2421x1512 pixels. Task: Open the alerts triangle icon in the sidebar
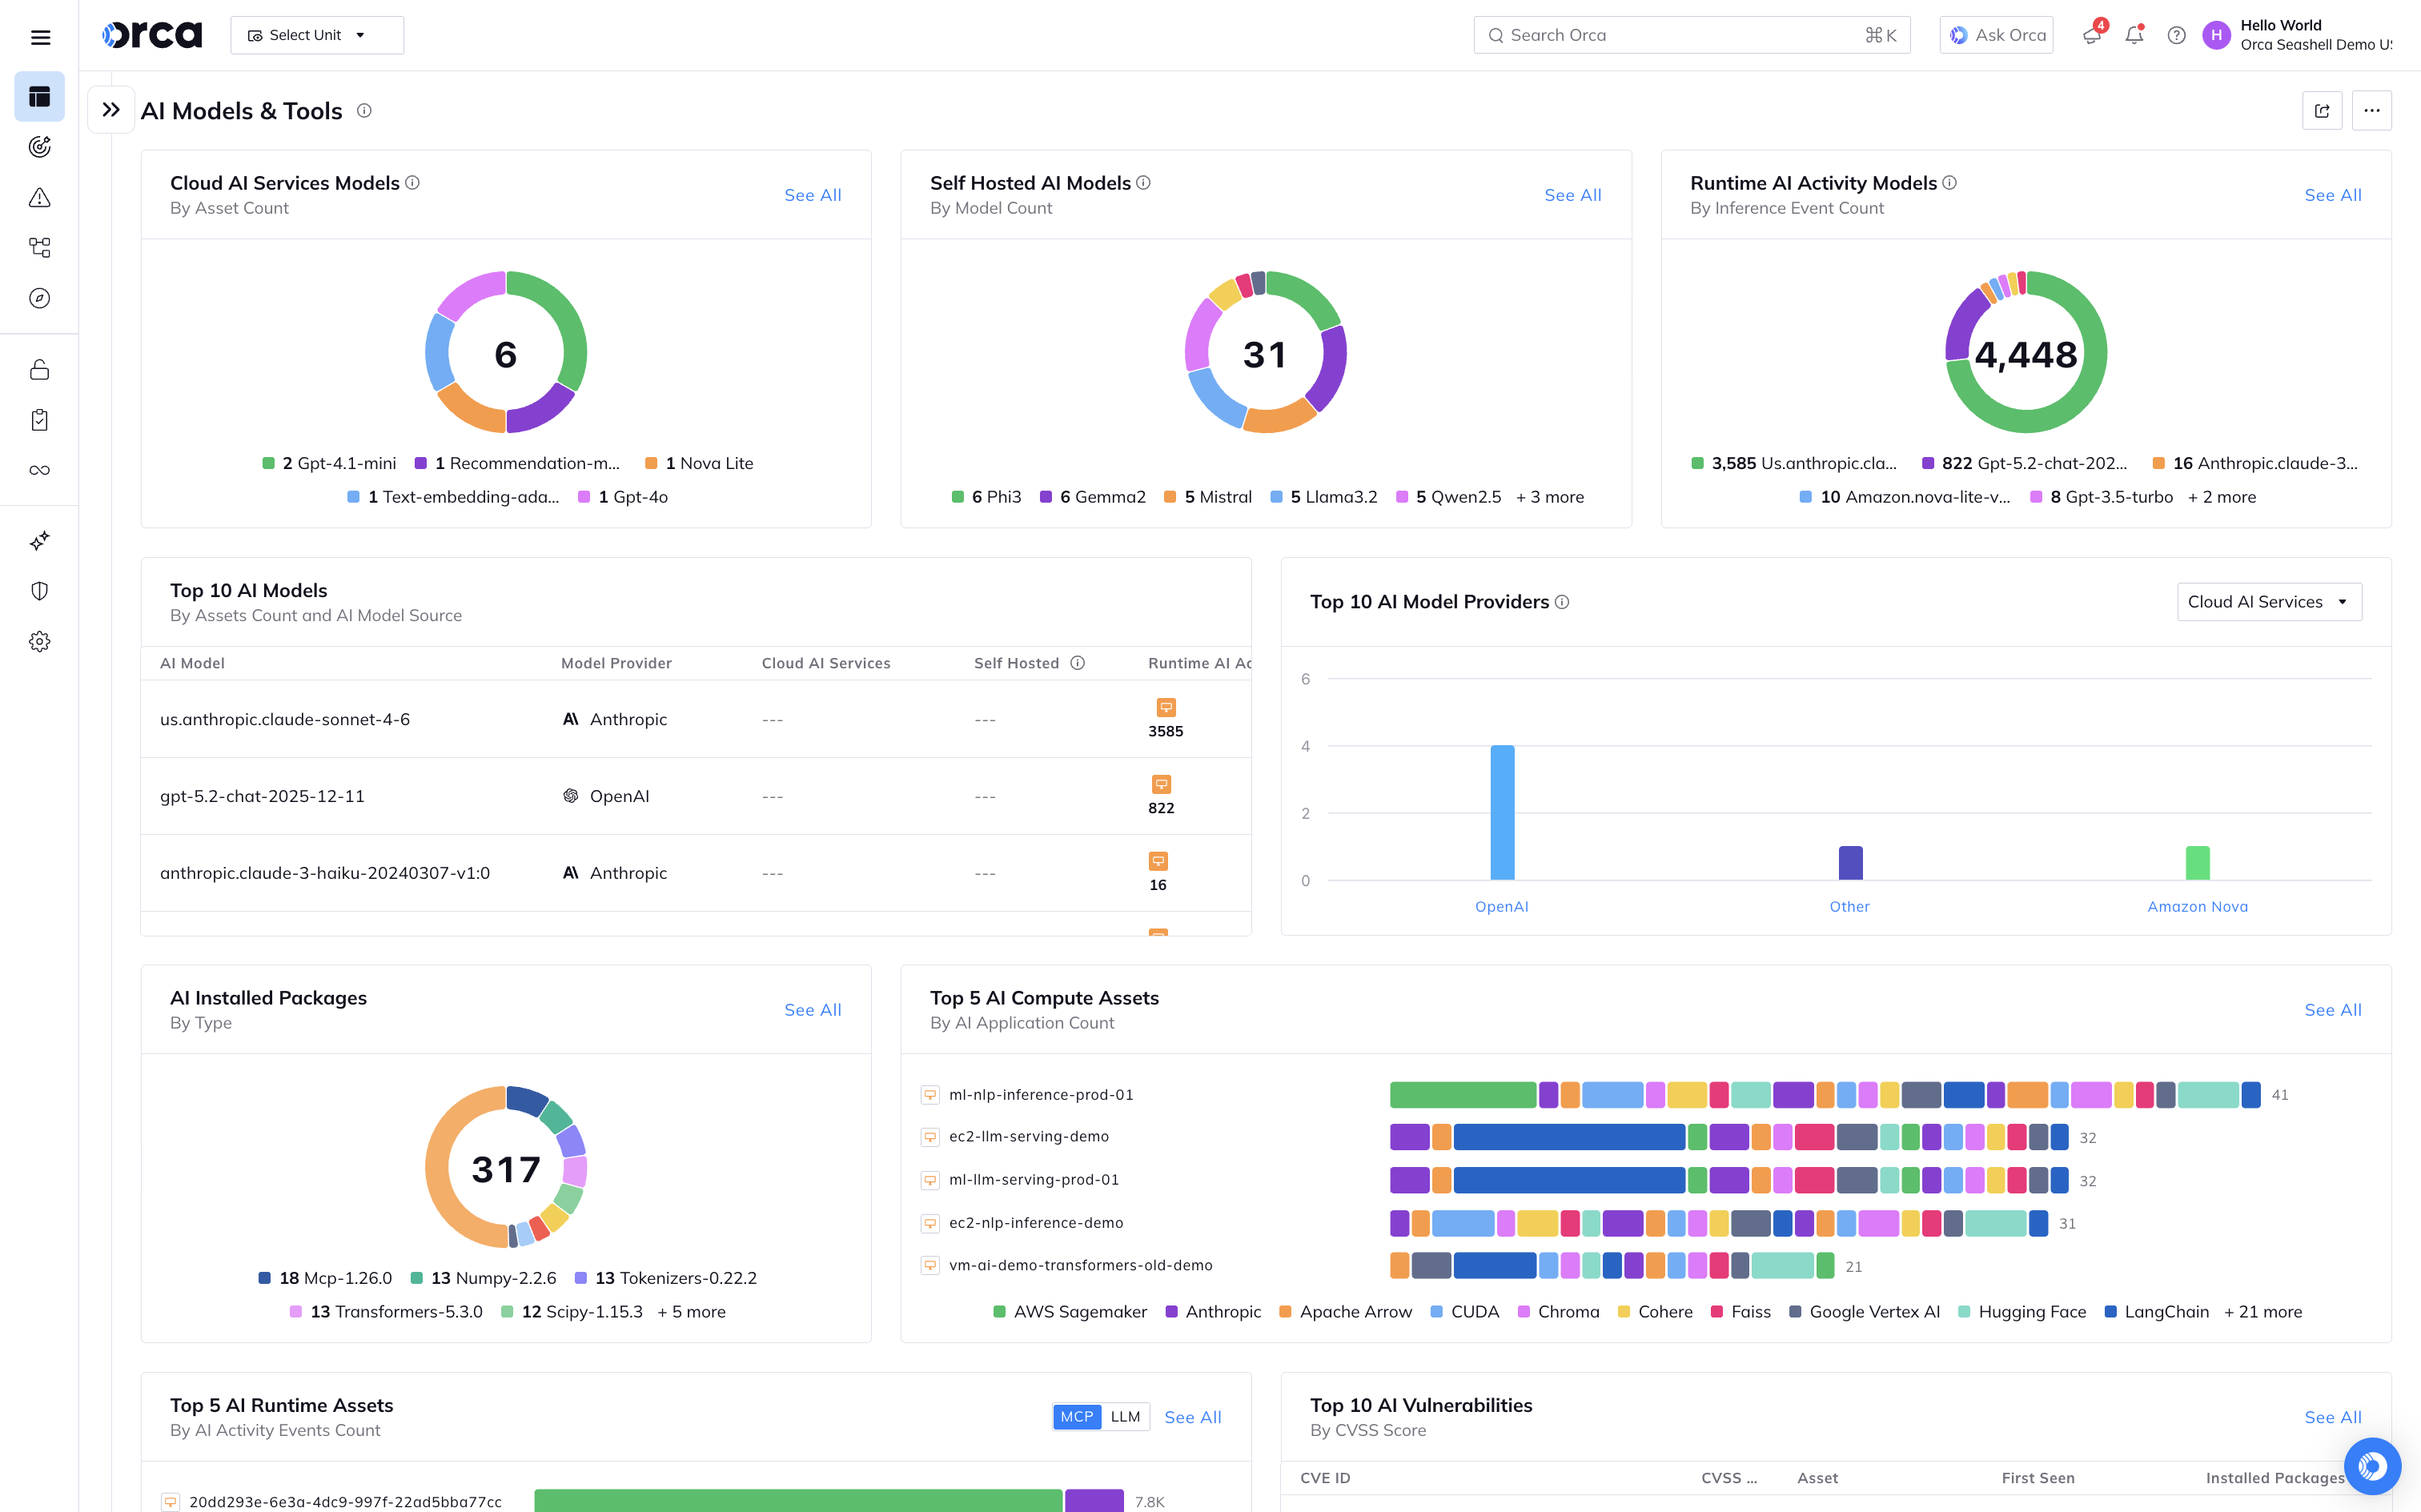(40, 198)
